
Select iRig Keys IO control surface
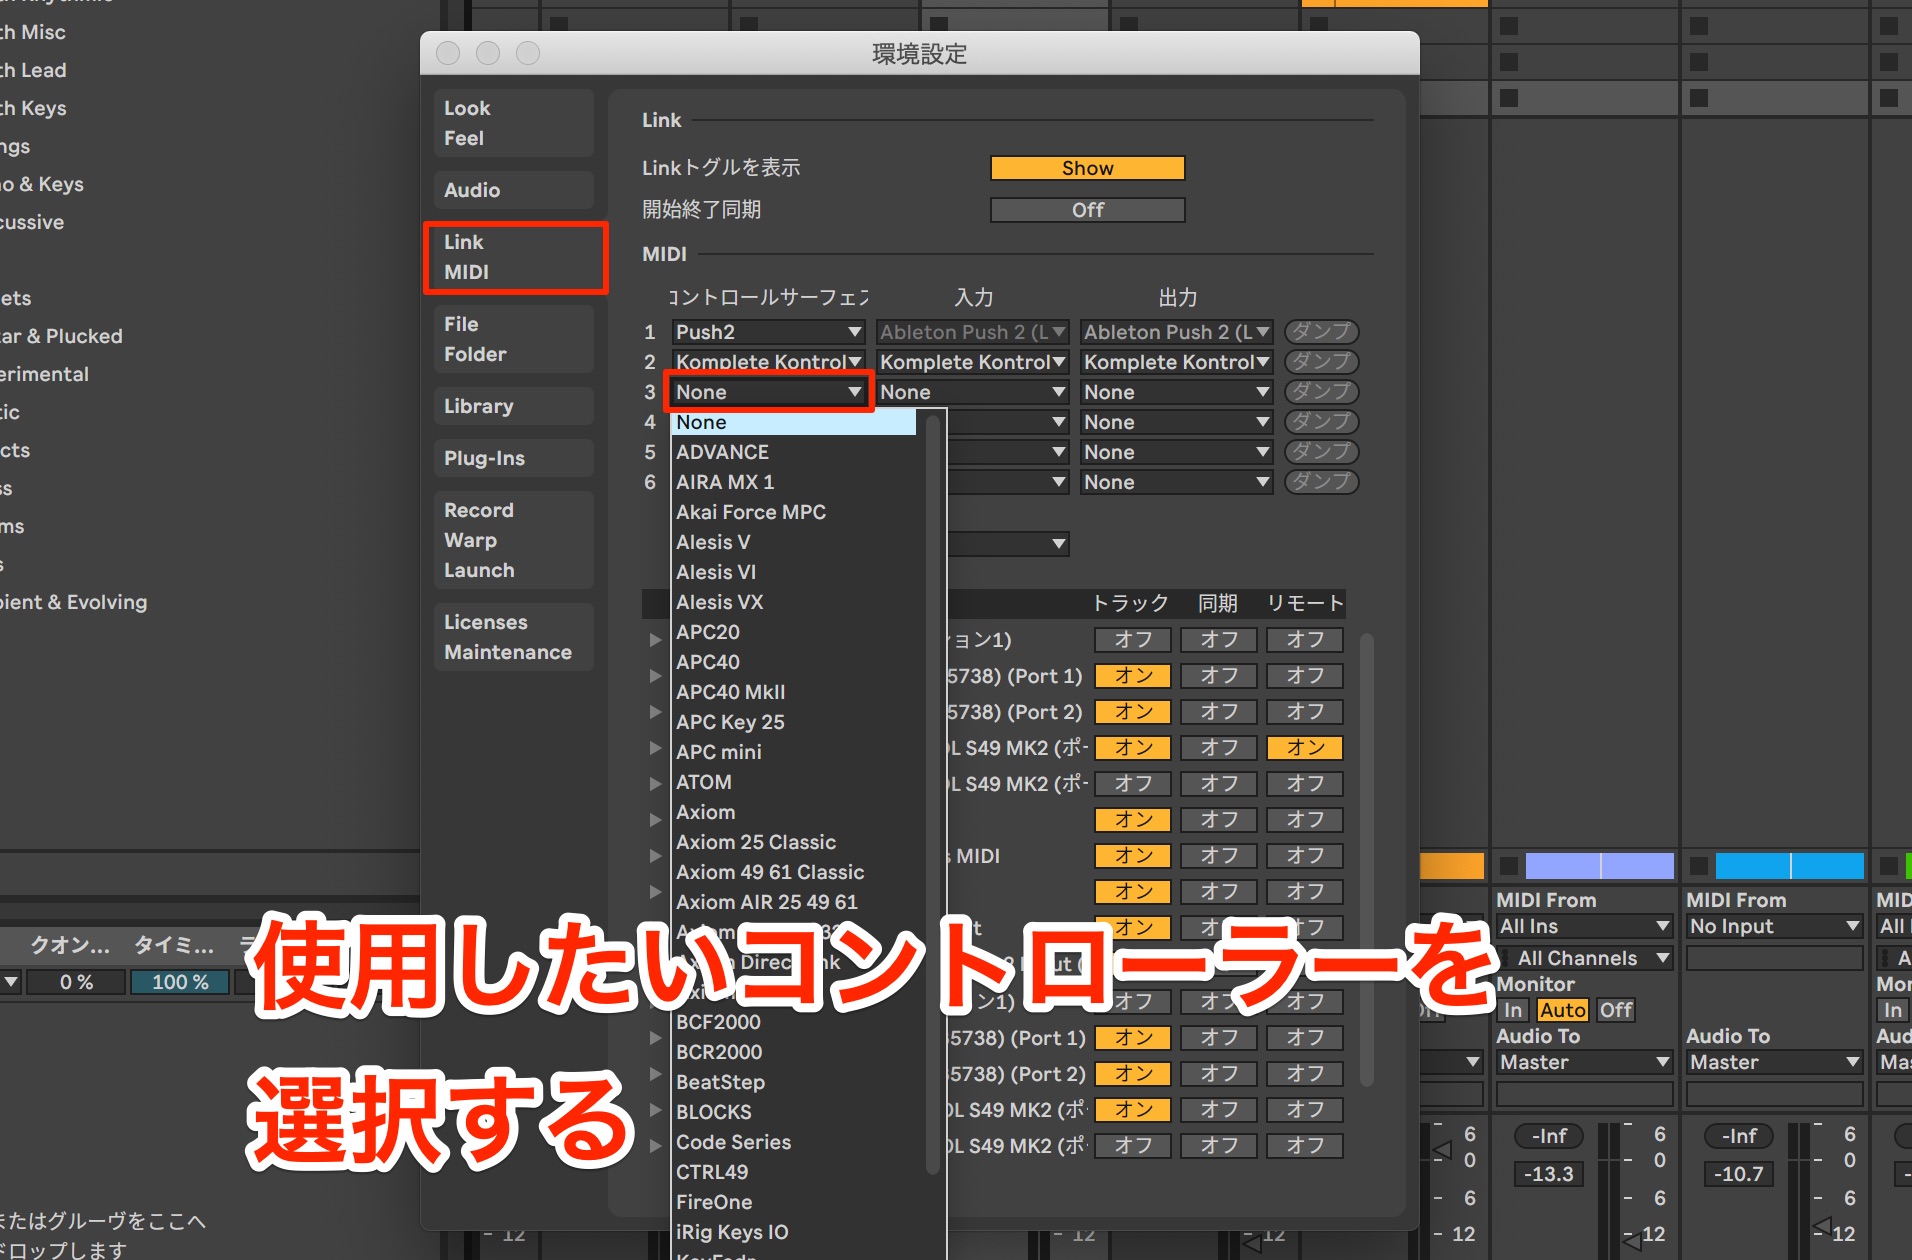(x=794, y=1232)
